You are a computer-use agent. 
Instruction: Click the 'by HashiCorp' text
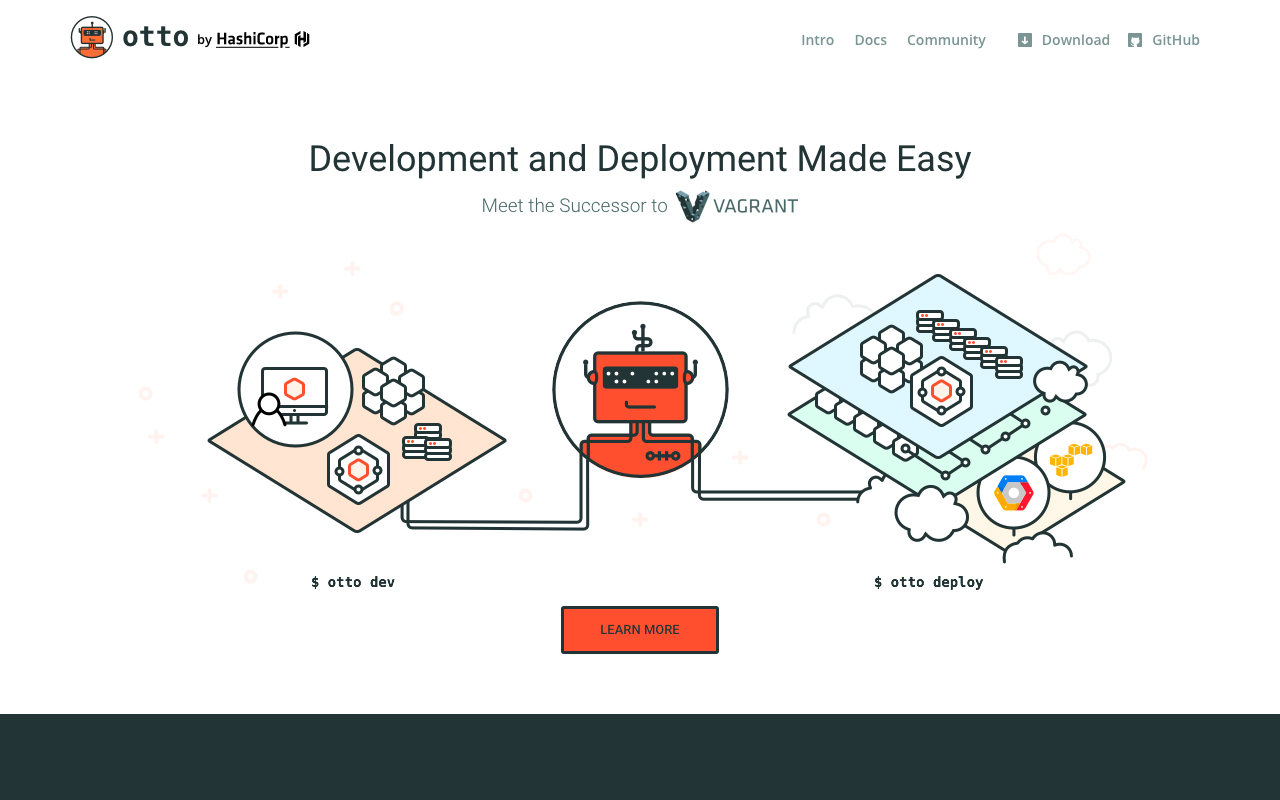pyautogui.click(x=243, y=40)
